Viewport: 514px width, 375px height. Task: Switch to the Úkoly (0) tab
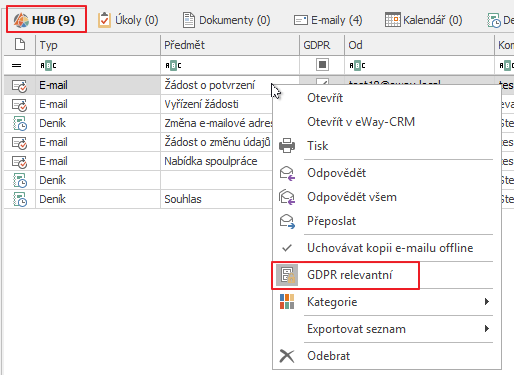(x=128, y=20)
